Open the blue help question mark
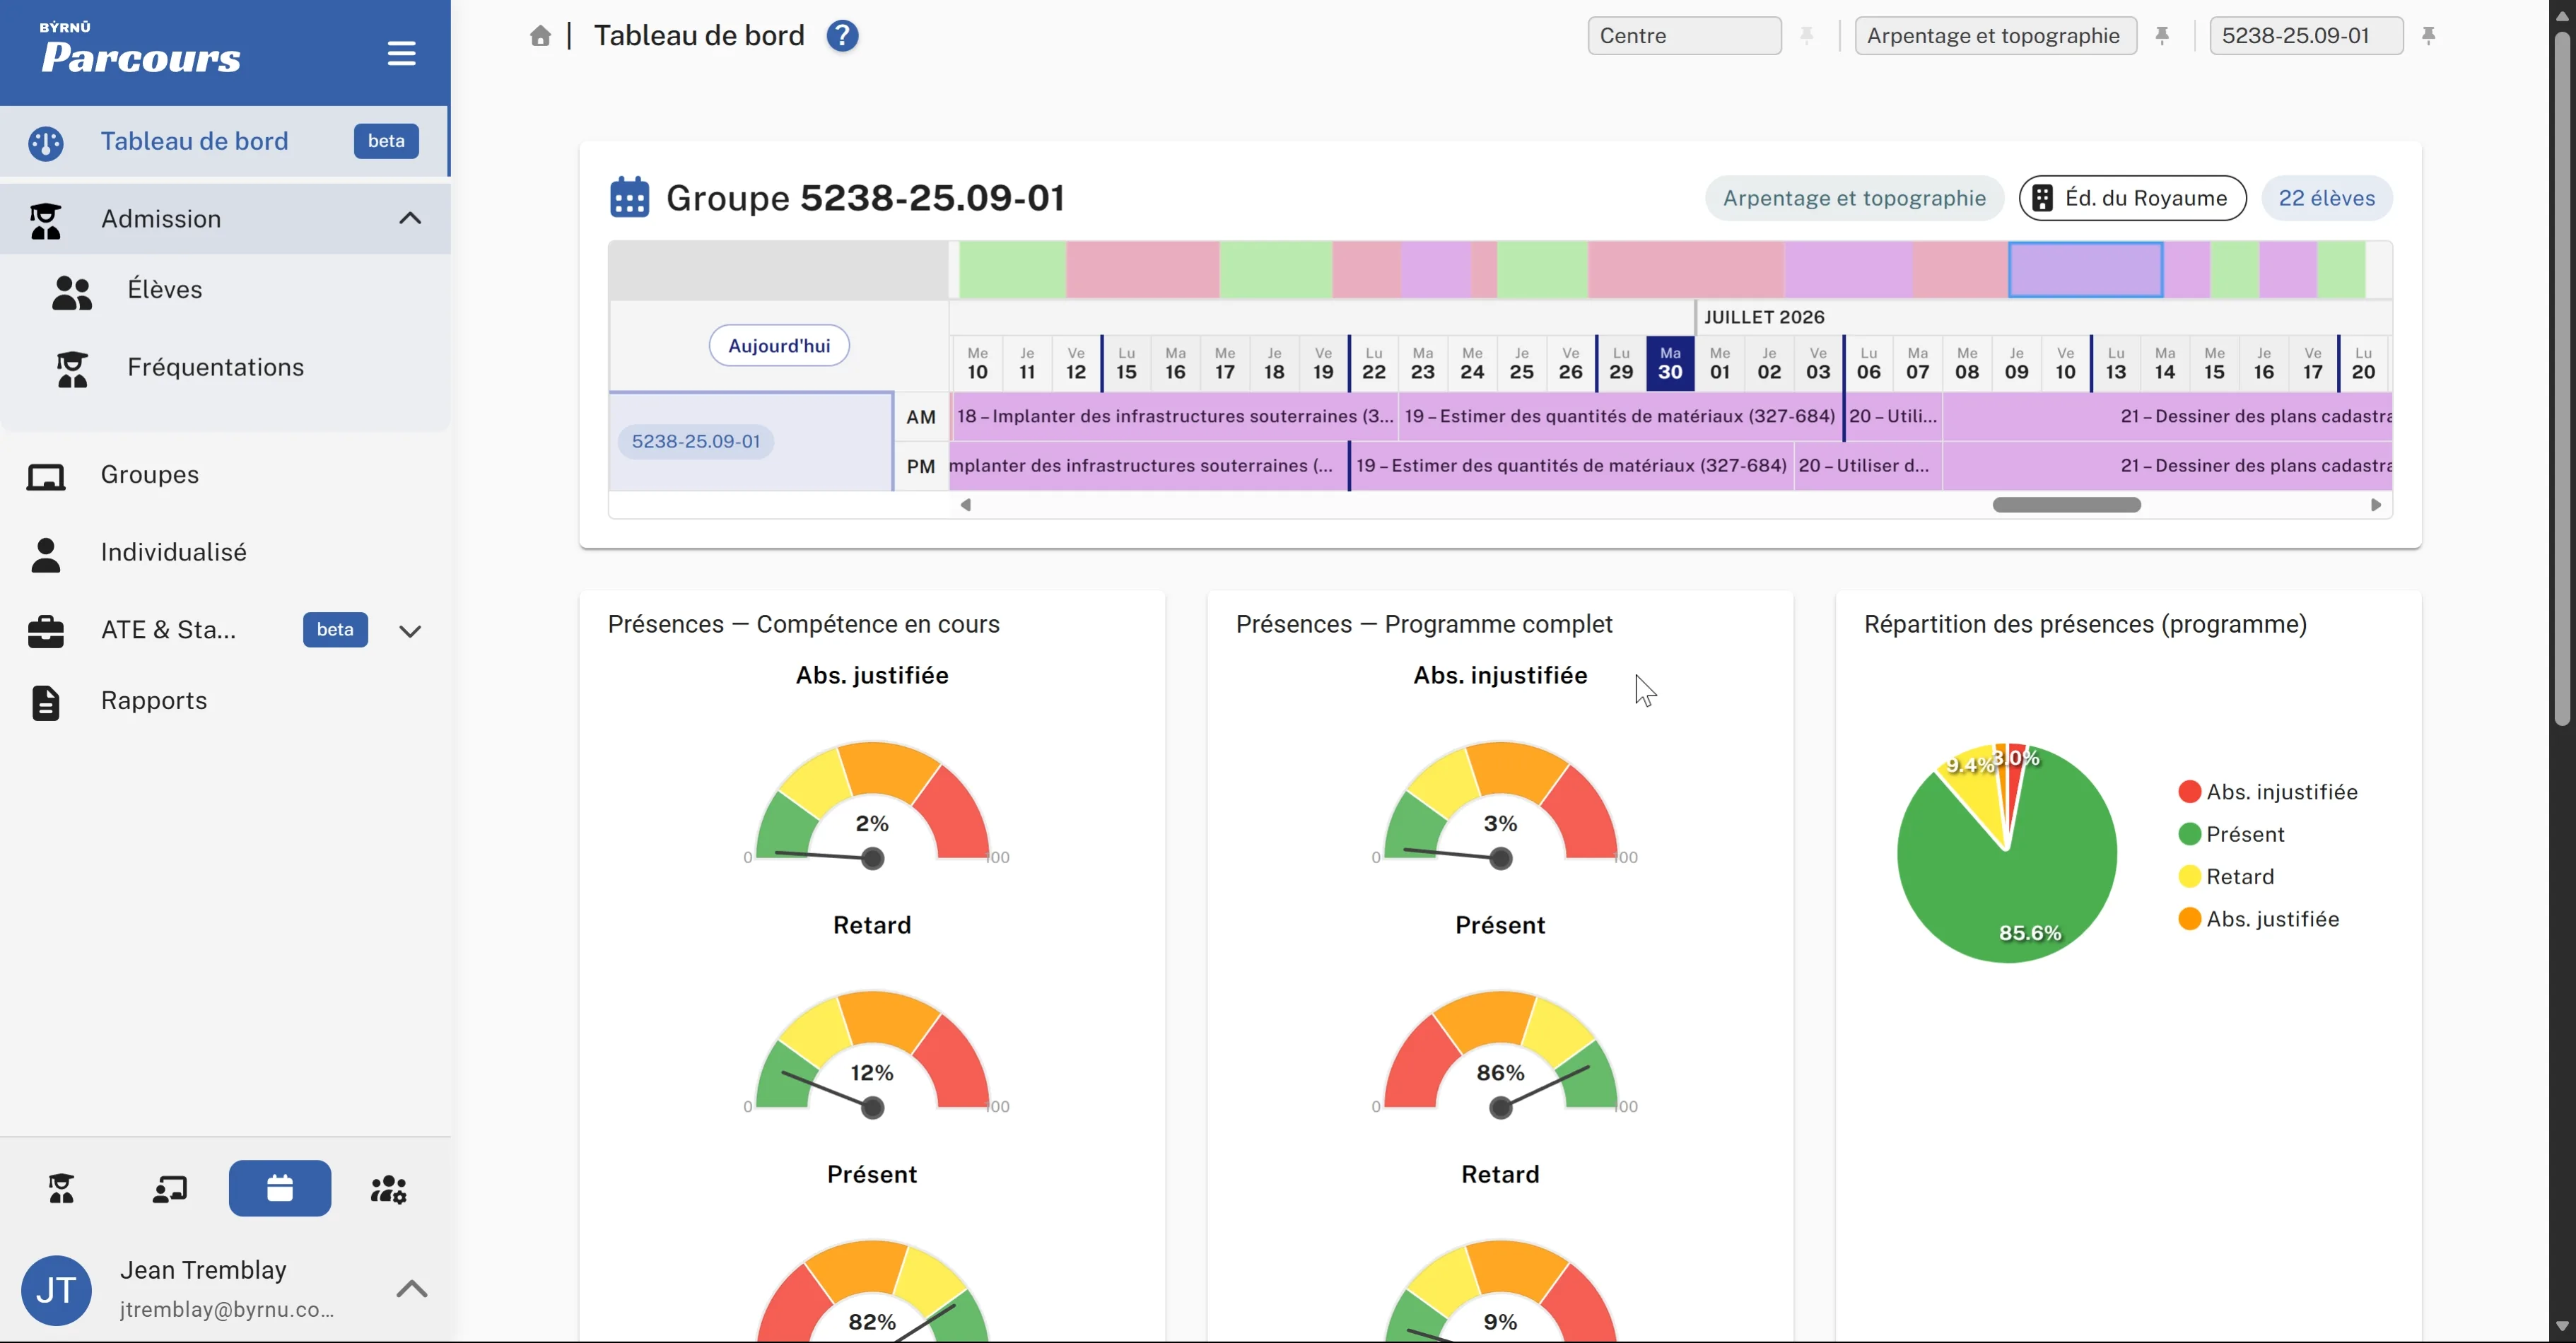 842,36
